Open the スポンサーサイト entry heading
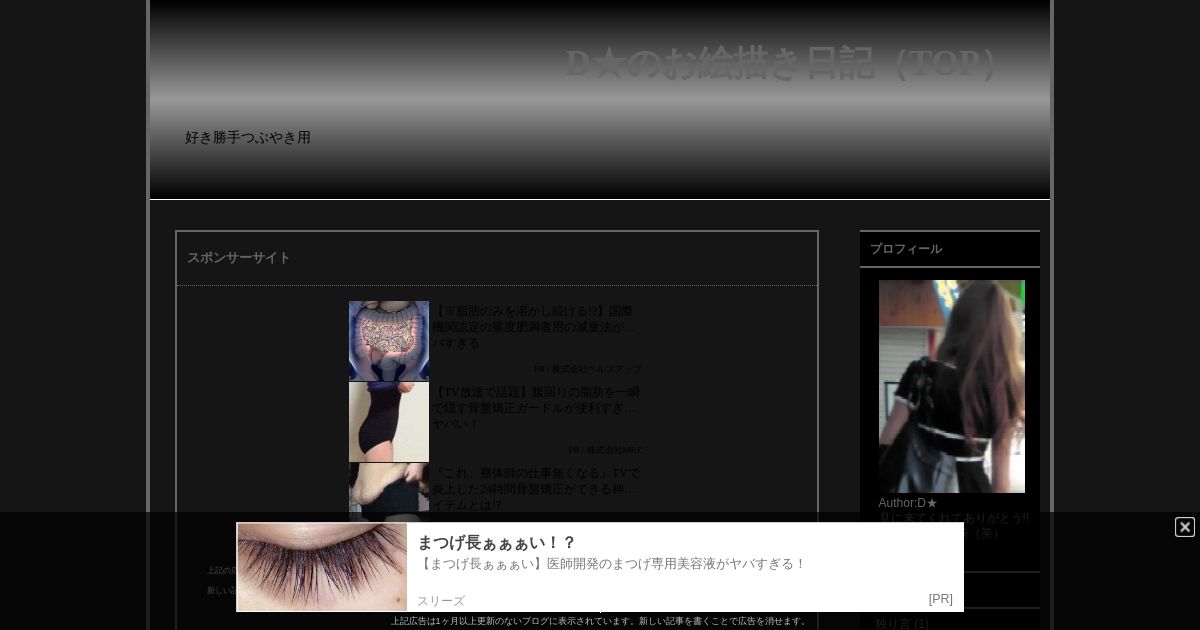 pyautogui.click(x=239, y=258)
